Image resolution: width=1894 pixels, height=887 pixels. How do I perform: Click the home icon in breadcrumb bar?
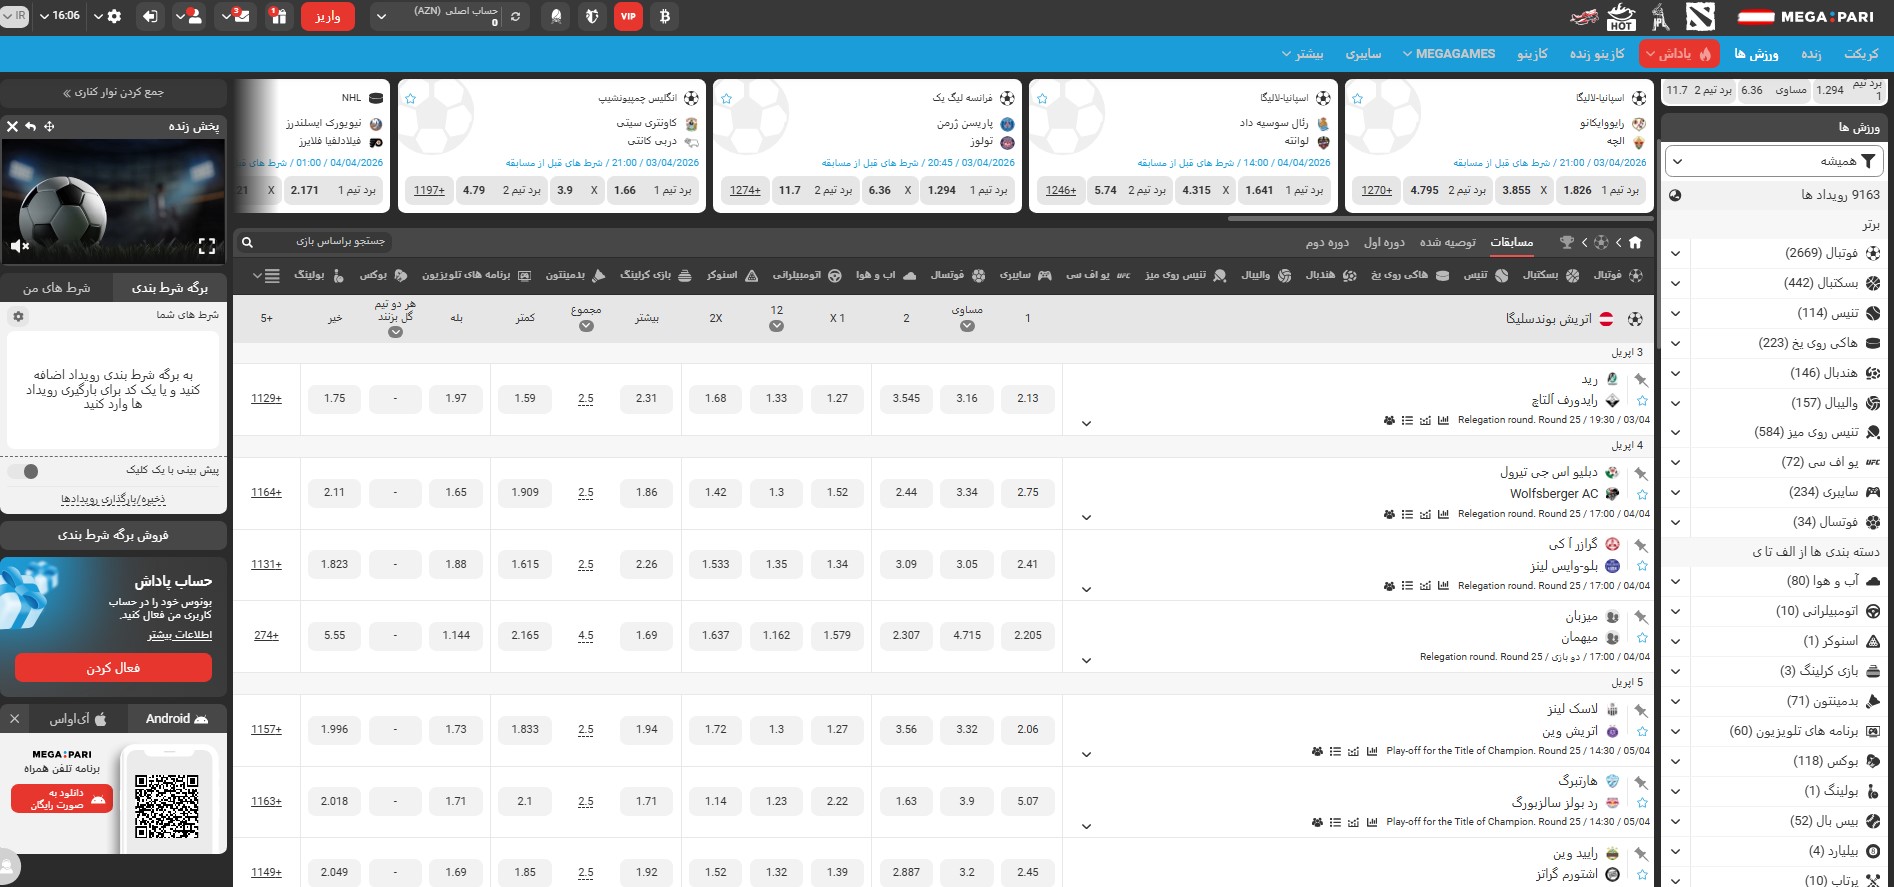coord(1635,242)
